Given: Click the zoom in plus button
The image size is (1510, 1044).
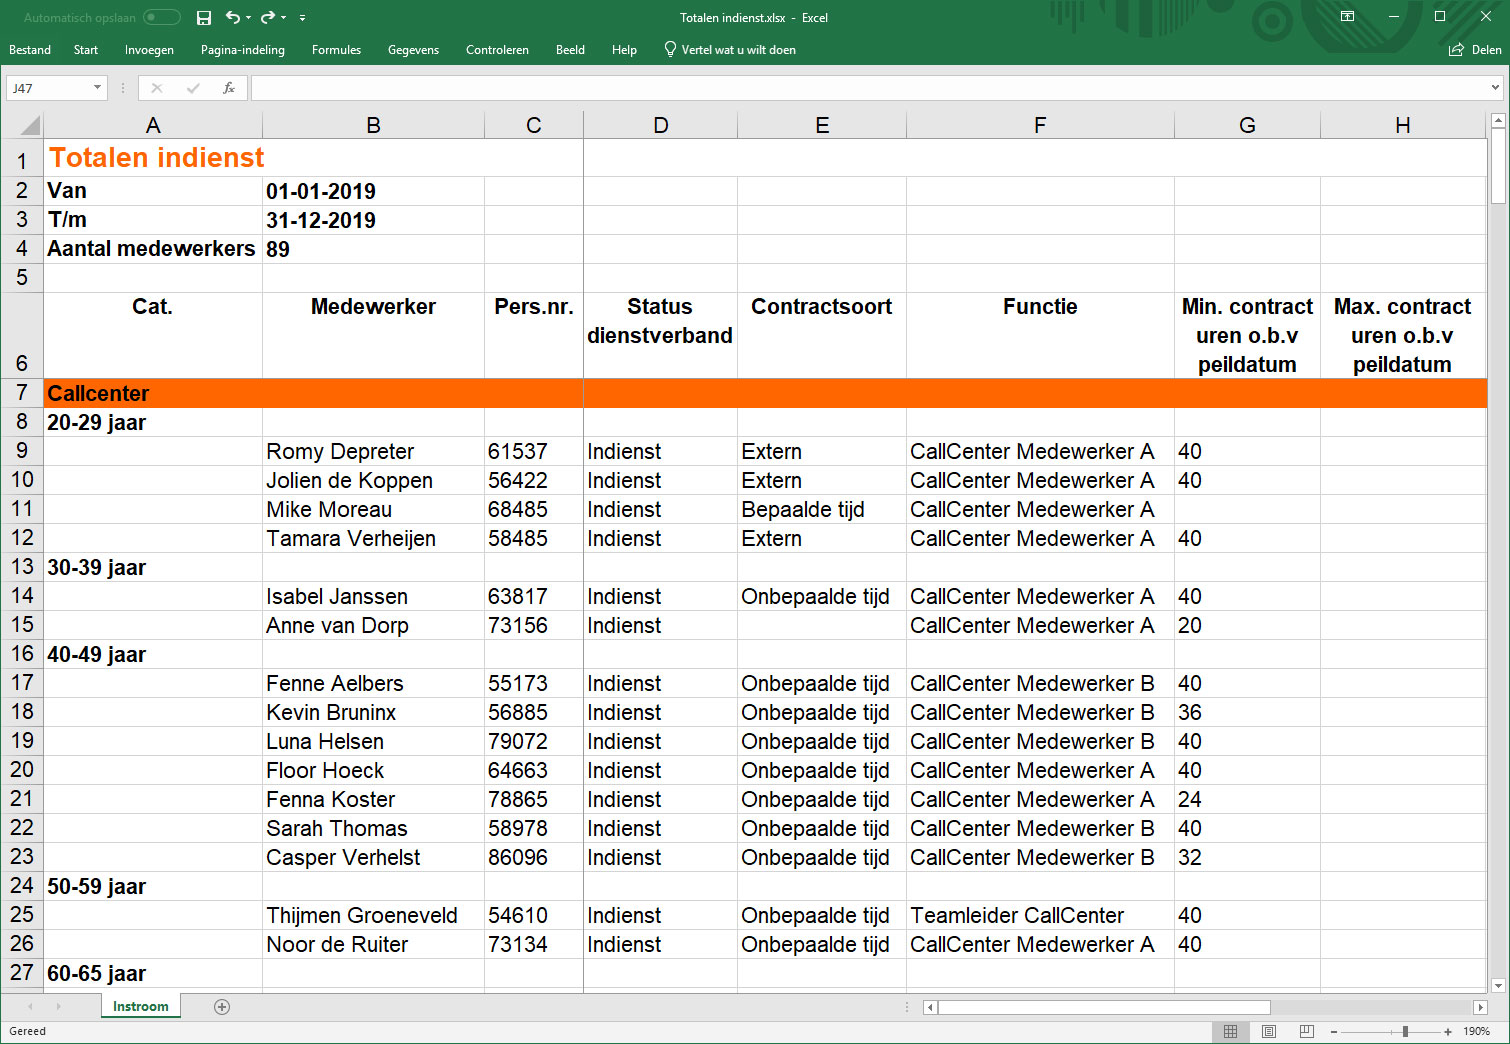Looking at the screenshot, I should 1447,1031.
